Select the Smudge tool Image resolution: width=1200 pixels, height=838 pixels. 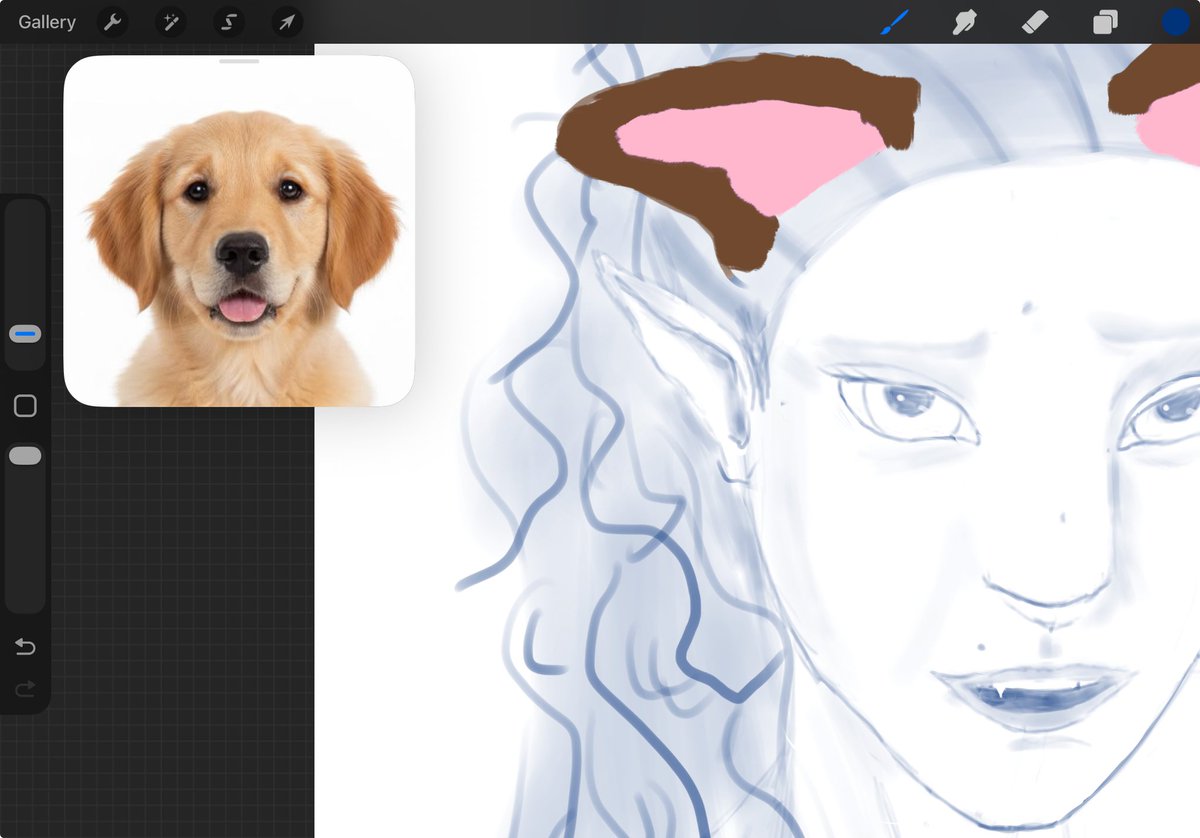(965, 22)
